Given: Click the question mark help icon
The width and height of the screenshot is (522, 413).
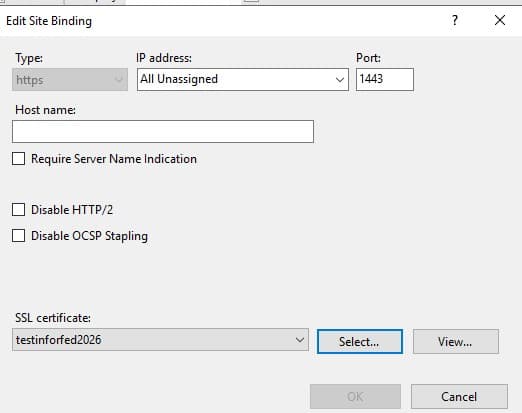Looking at the screenshot, I should click(455, 21).
